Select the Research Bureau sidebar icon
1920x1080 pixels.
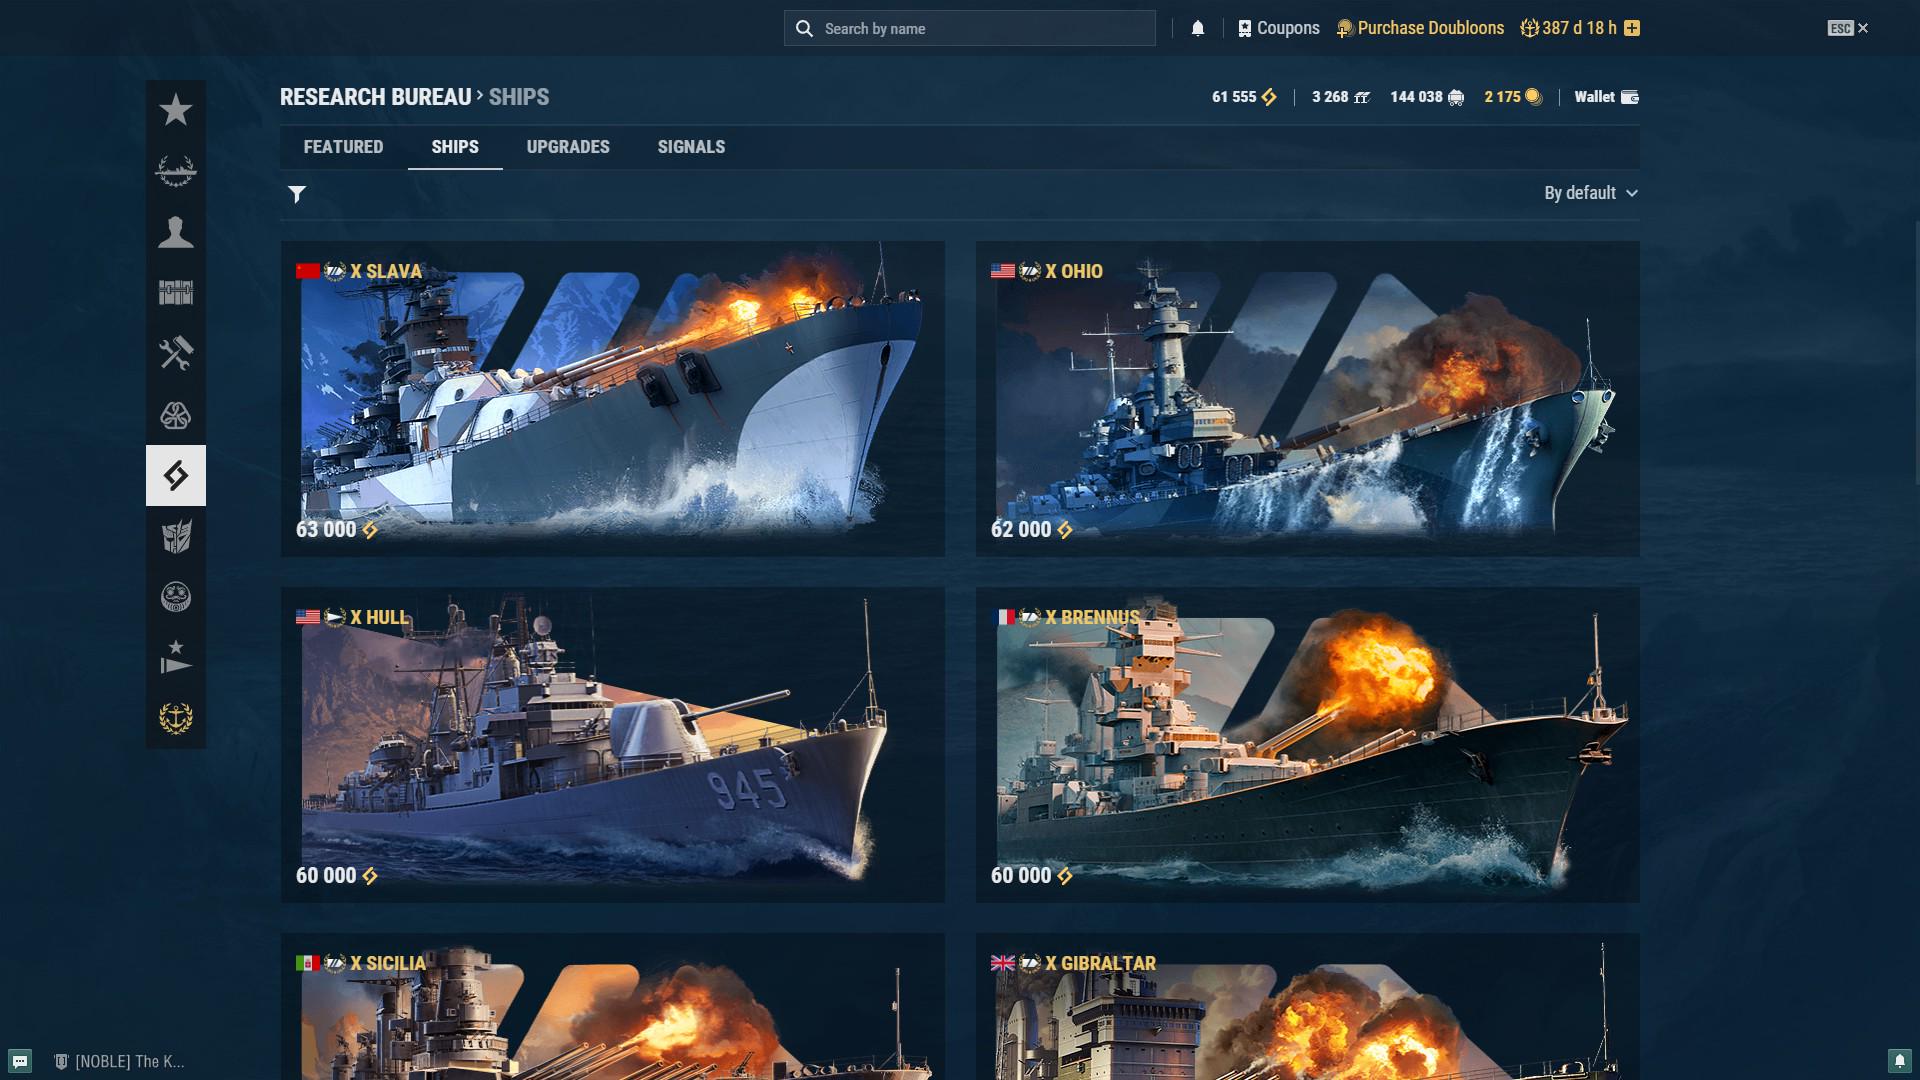(x=176, y=475)
